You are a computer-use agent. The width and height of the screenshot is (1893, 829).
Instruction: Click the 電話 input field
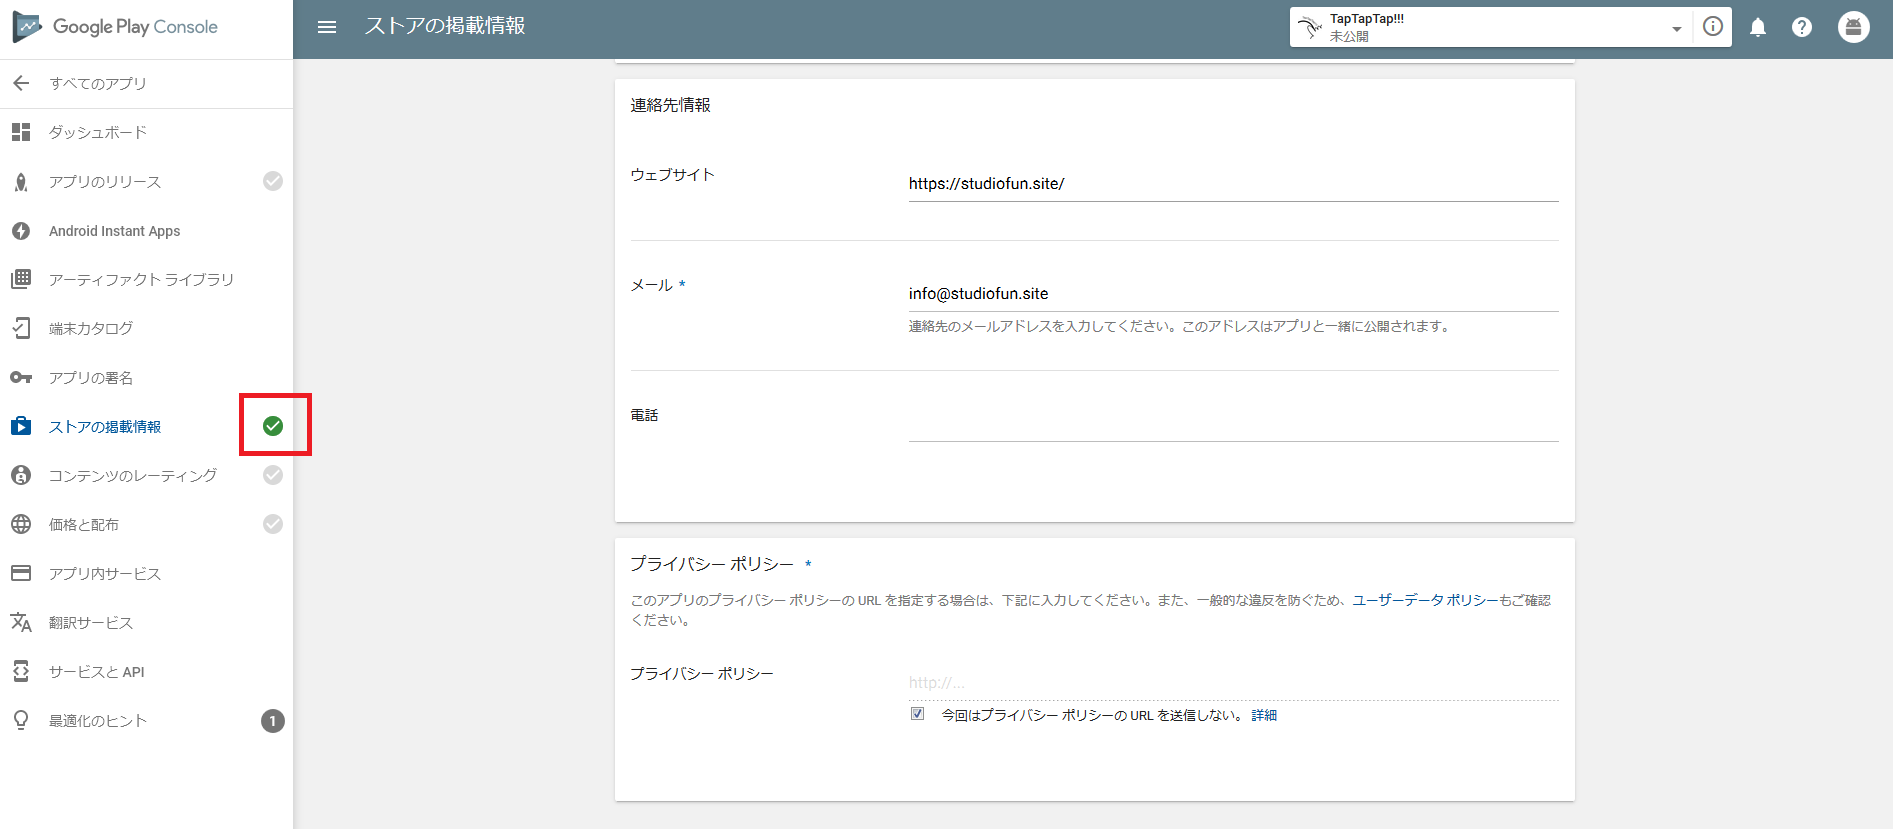click(x=1233, y=424)
